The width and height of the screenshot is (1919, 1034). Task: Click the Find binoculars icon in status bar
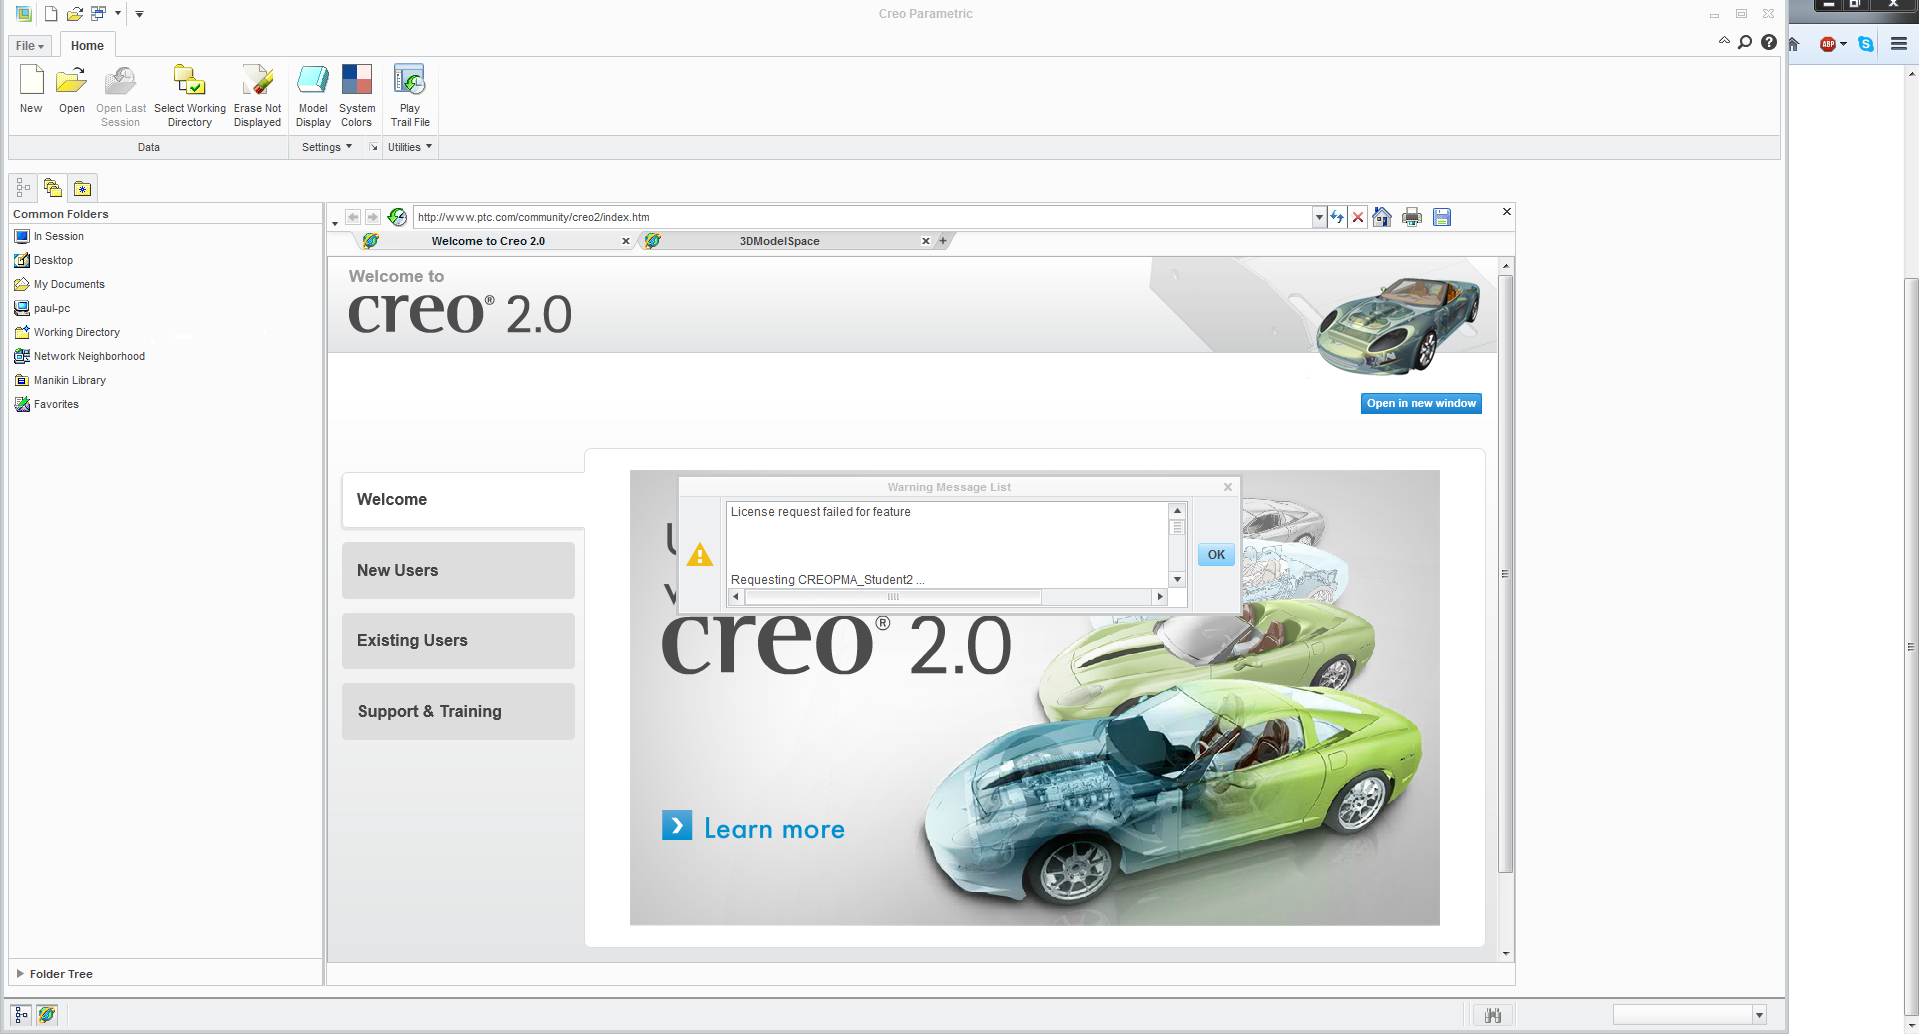[x=1493, y=1016]
